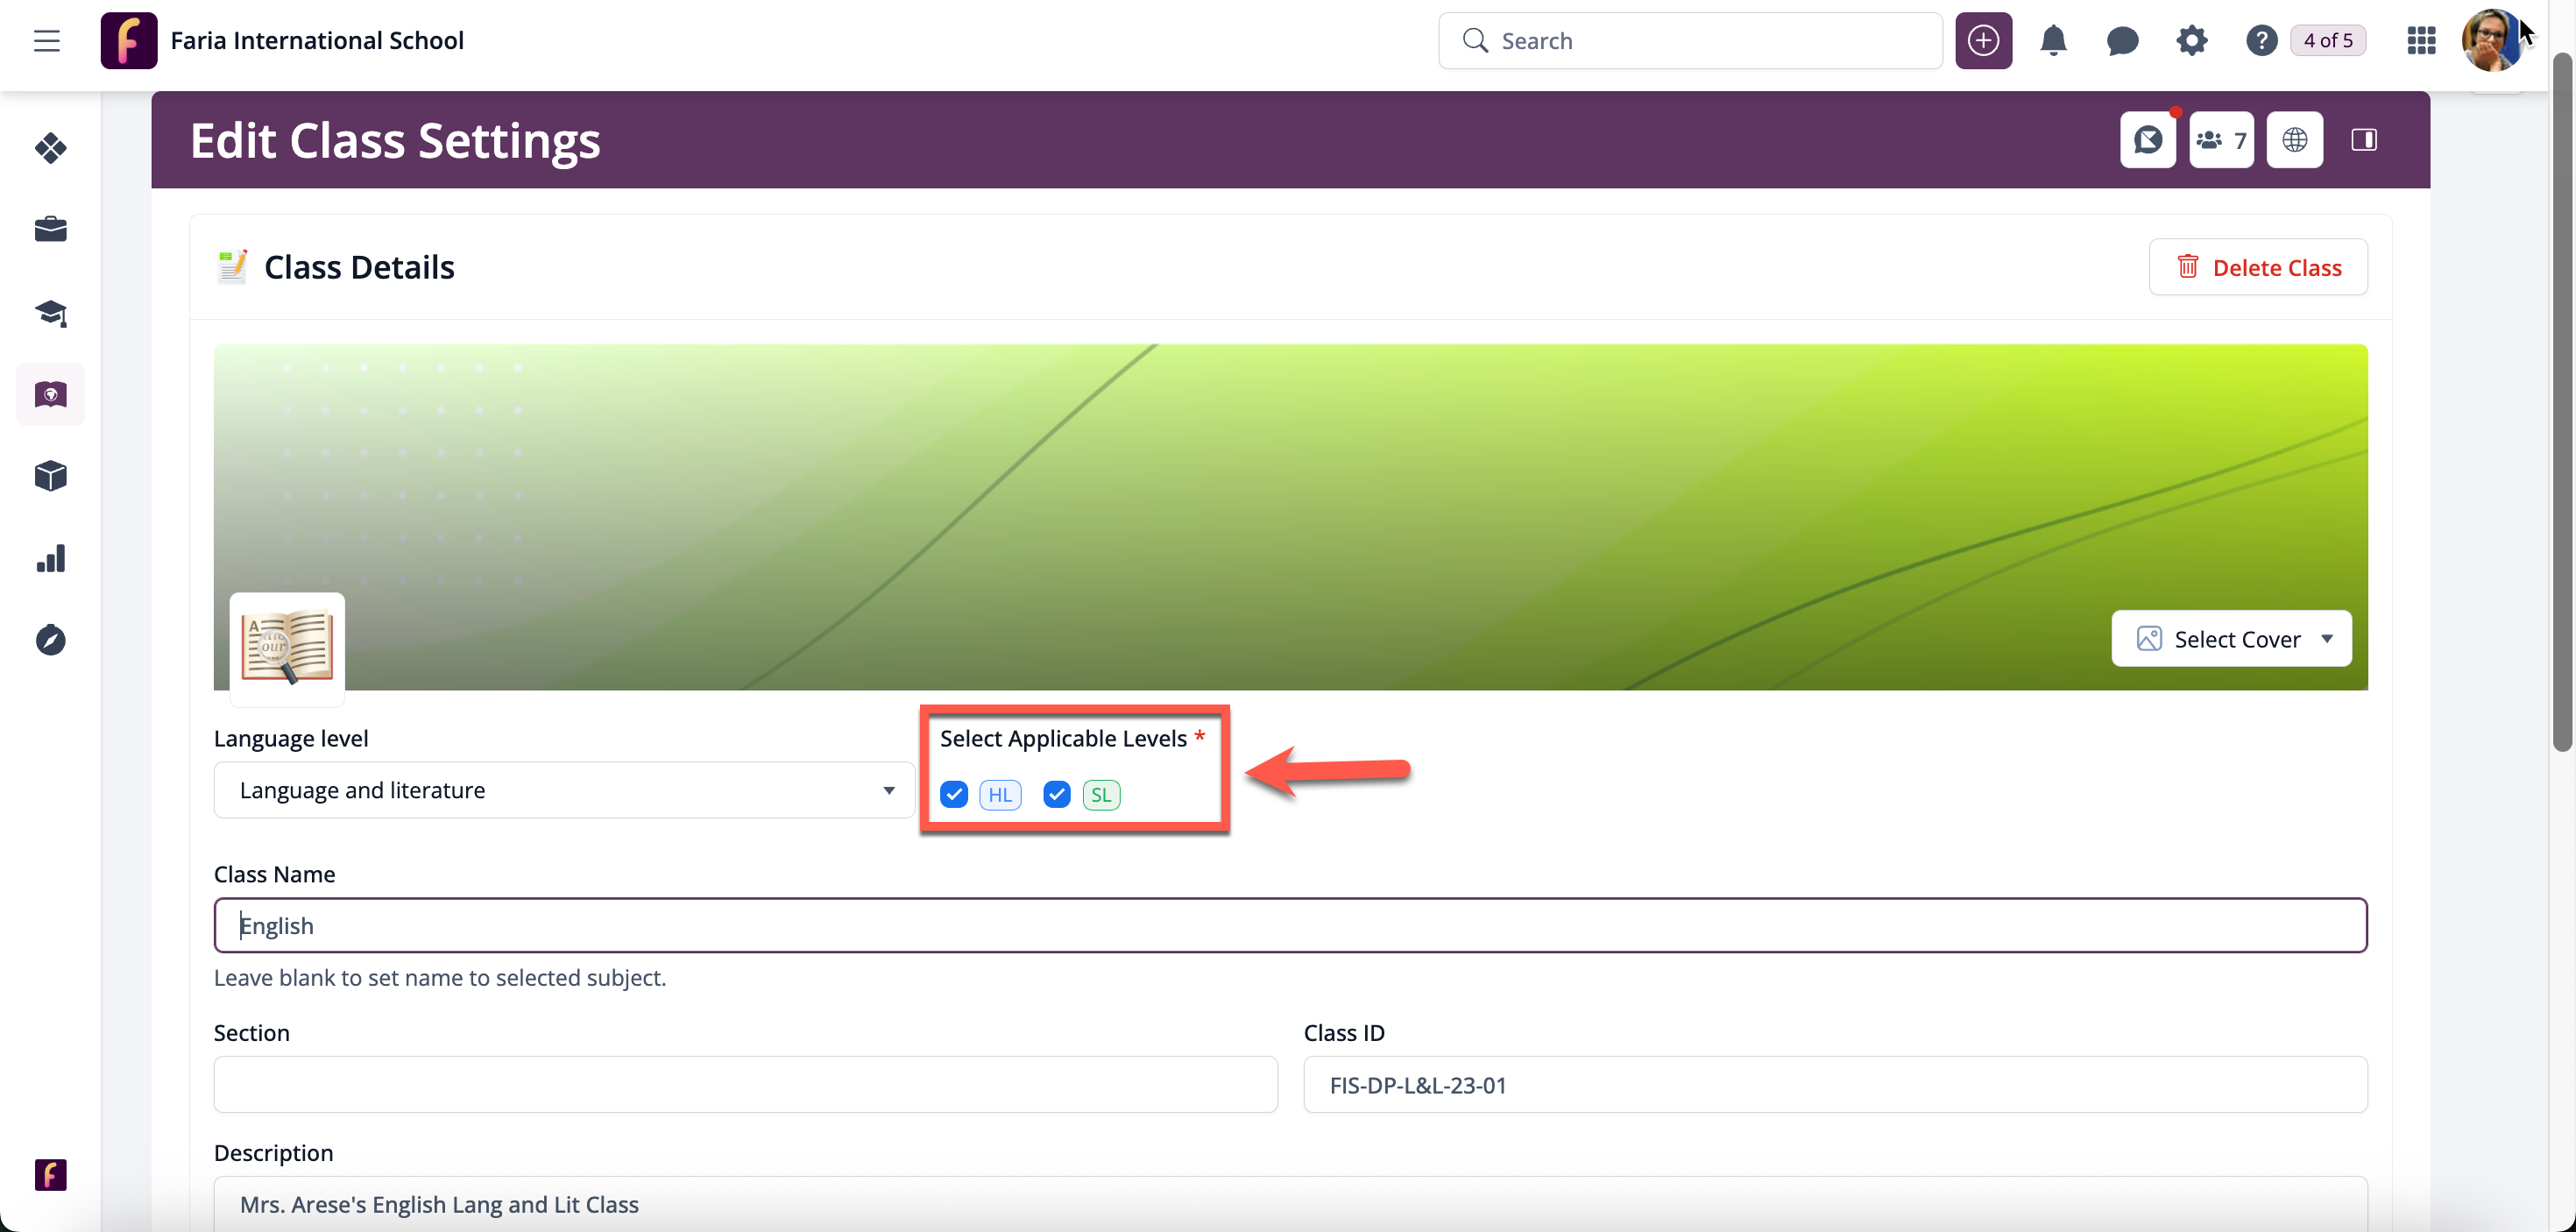The height and width of the screenshot is (1232, 2576).
Task: Click the notifications bell icon
Action: click(2053, 41)
